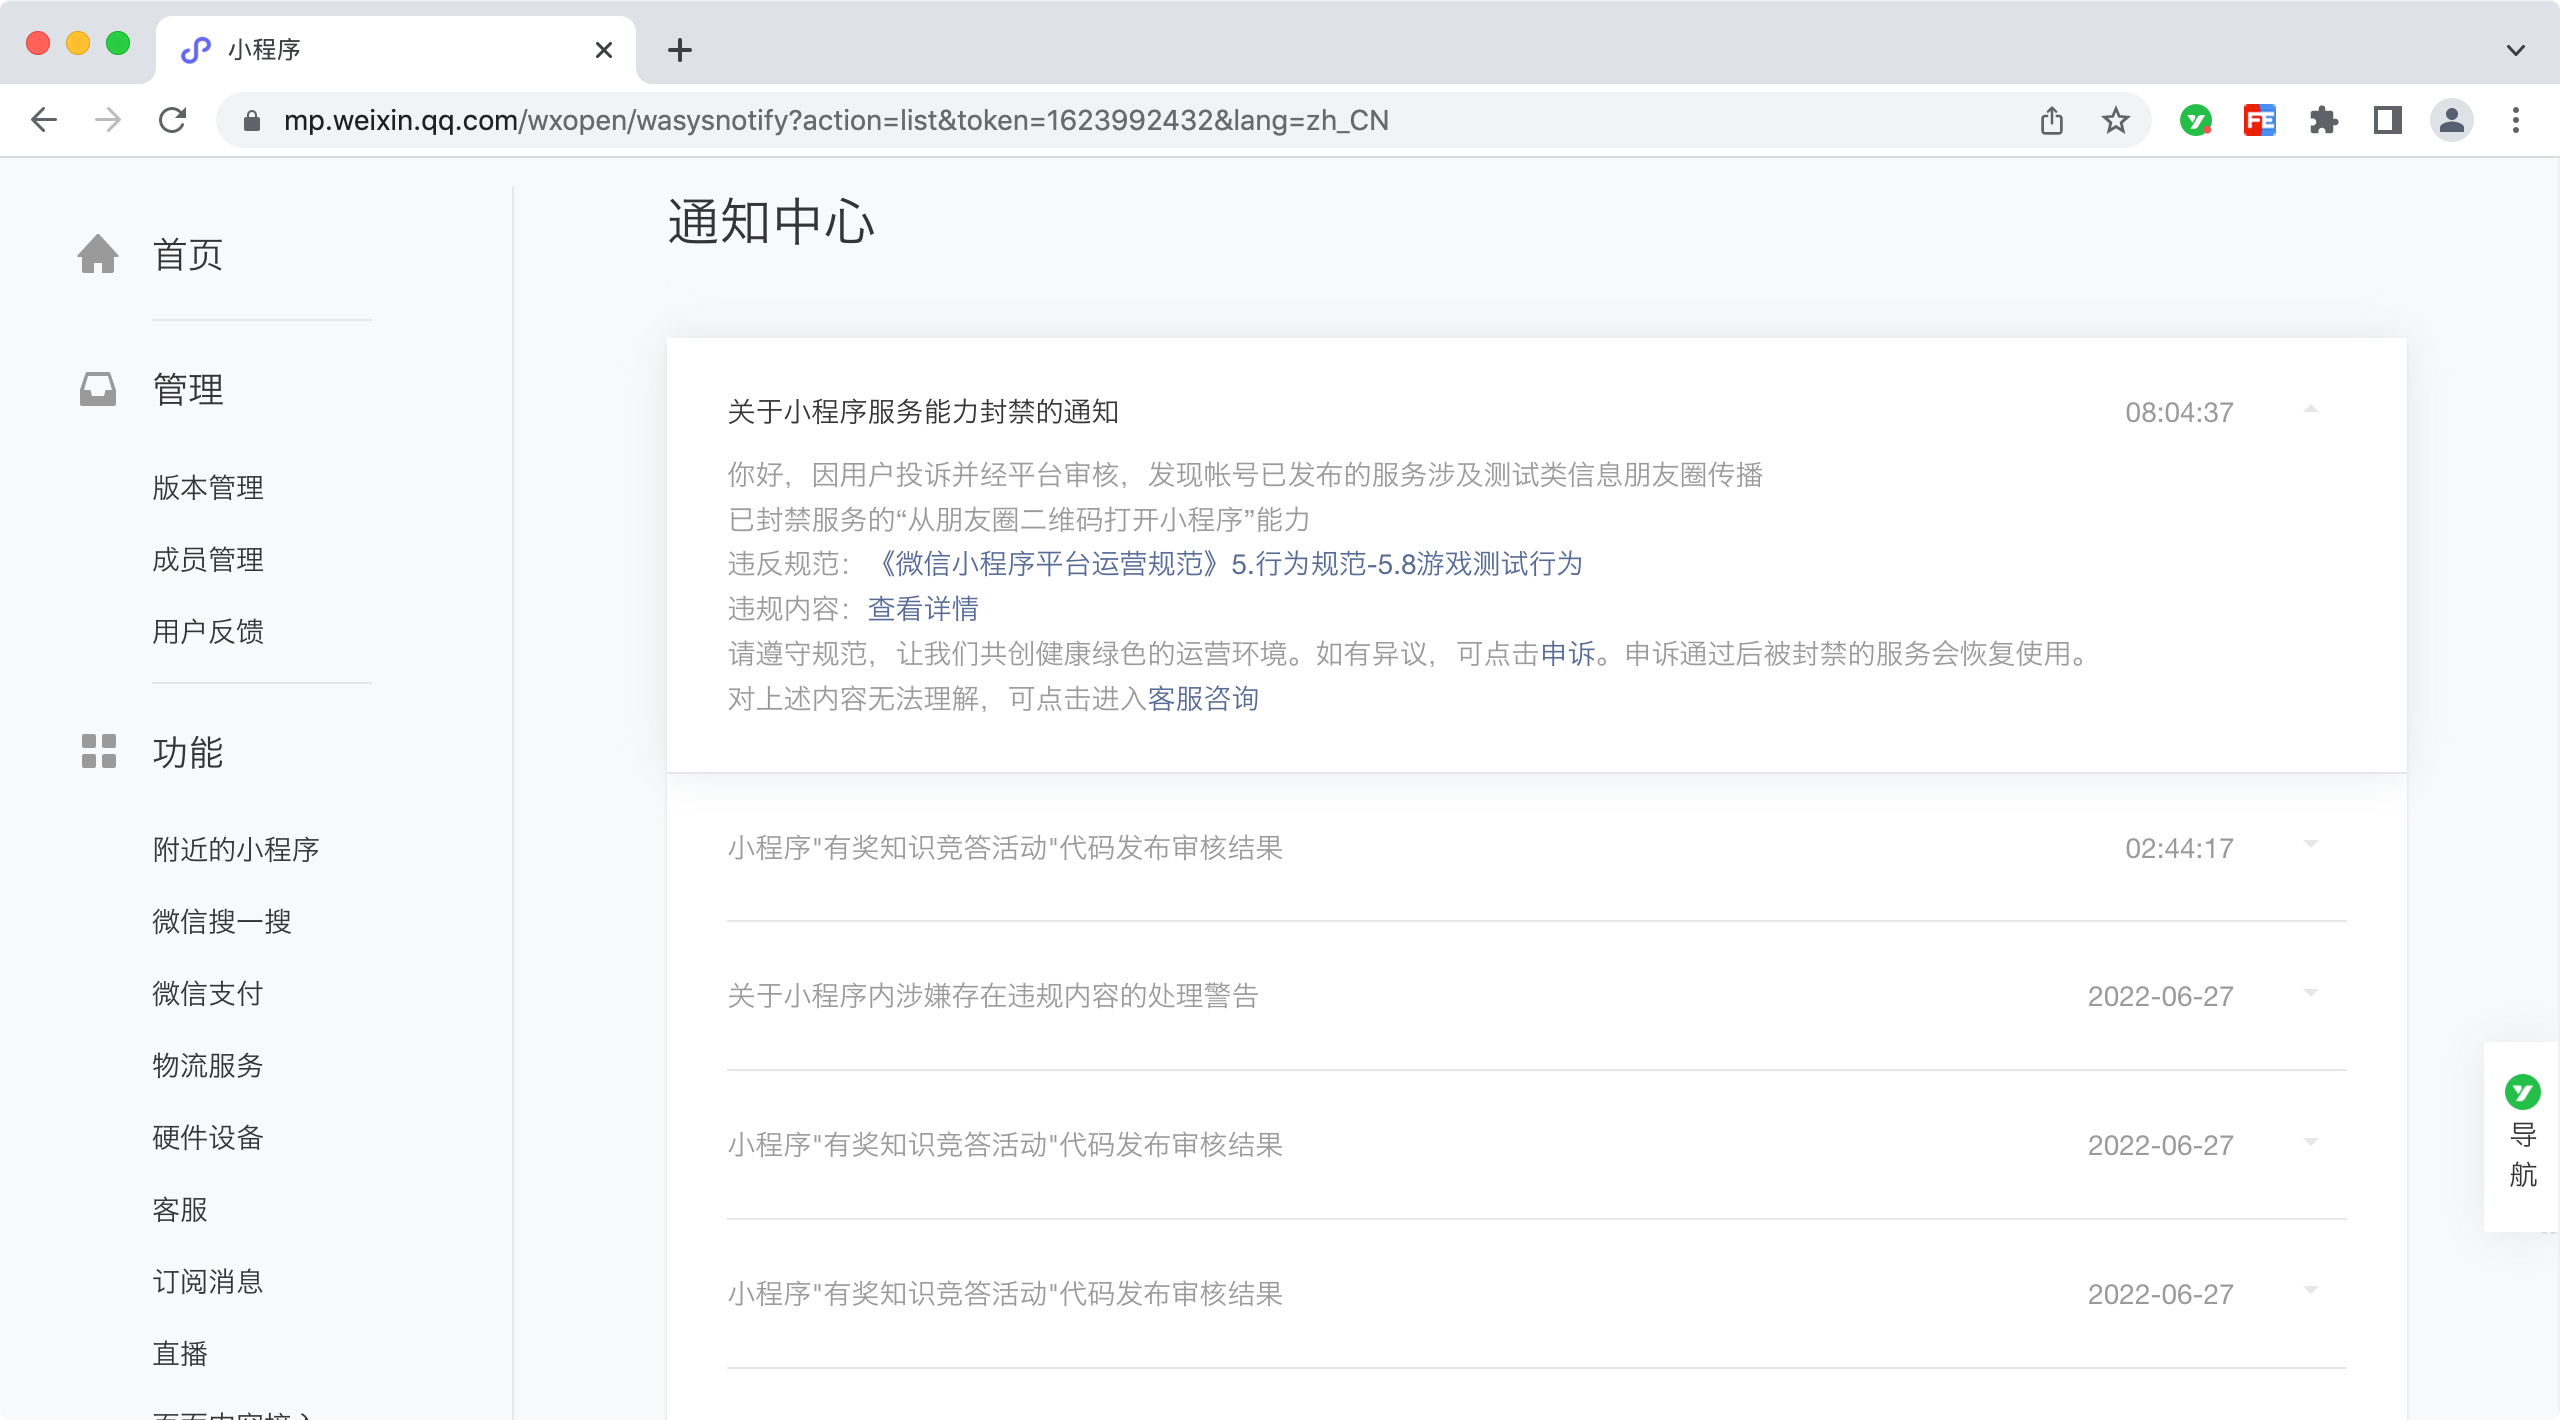Collapse the 08:04:37 封禁 notification
The image size is (2560, 1420).
(2310, 410)
